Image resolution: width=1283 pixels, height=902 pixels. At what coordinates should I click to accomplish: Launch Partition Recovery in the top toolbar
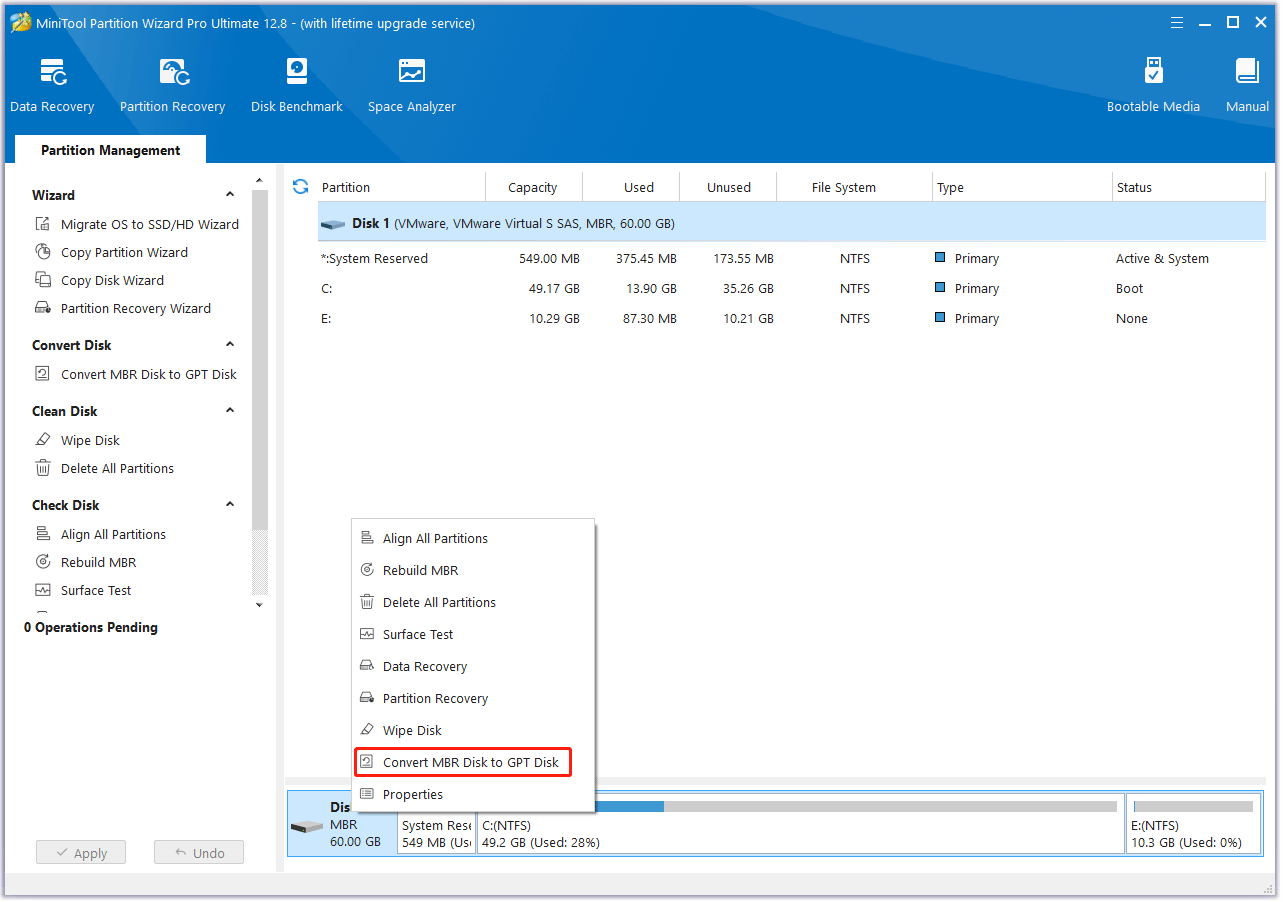click(x=172, y=86)
